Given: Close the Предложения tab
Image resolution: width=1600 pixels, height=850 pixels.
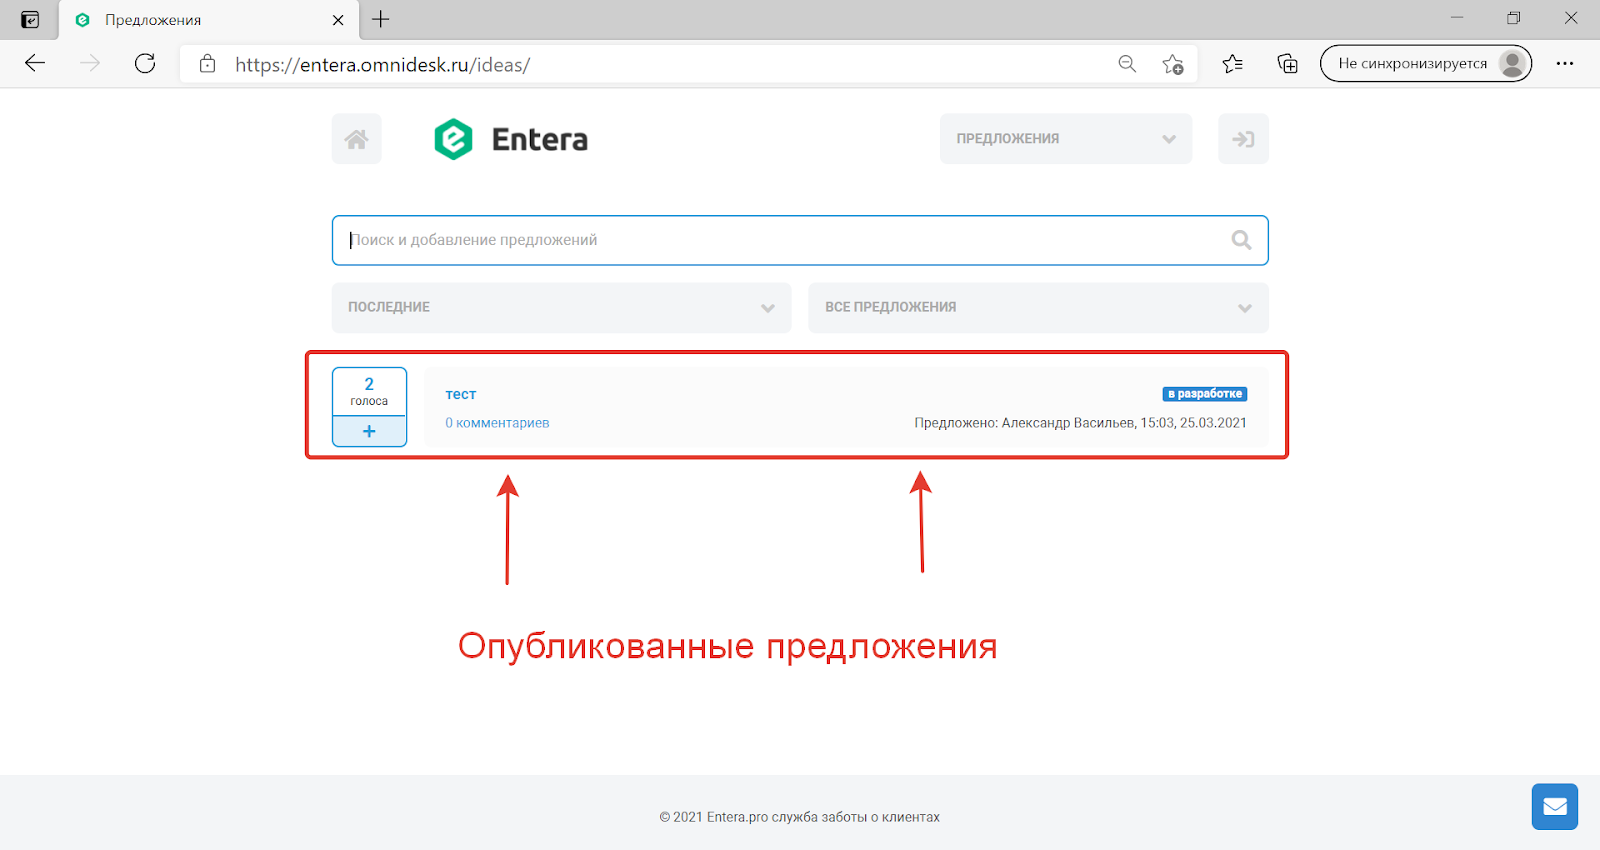Looking at the screenshot, I should (x=338, y=20).
